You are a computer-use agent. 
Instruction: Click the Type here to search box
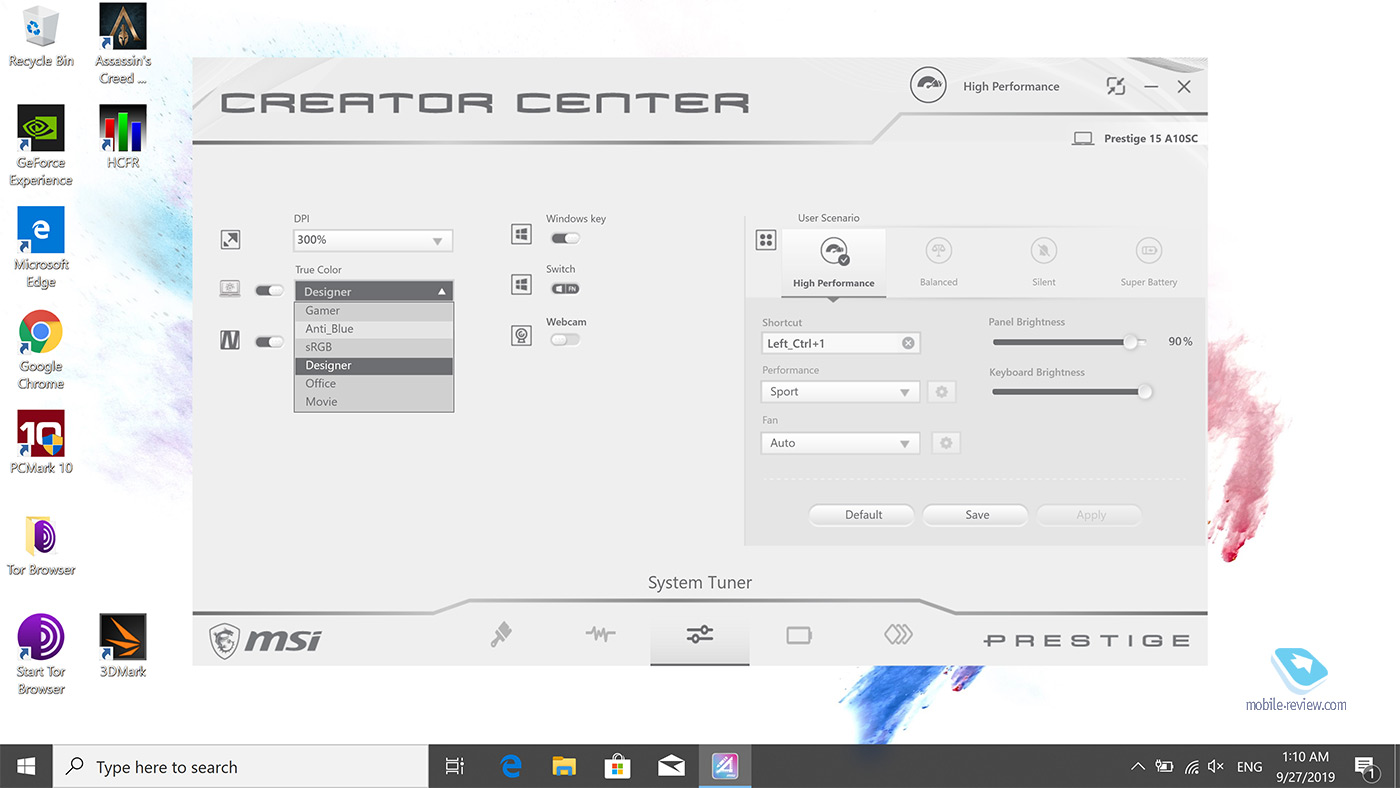[241, 767]
